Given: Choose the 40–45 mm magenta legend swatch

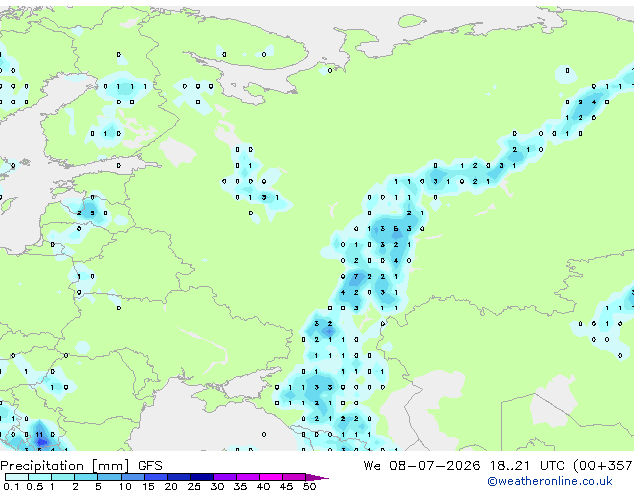Looking at the screenshot, I should [x=271, y=477].
